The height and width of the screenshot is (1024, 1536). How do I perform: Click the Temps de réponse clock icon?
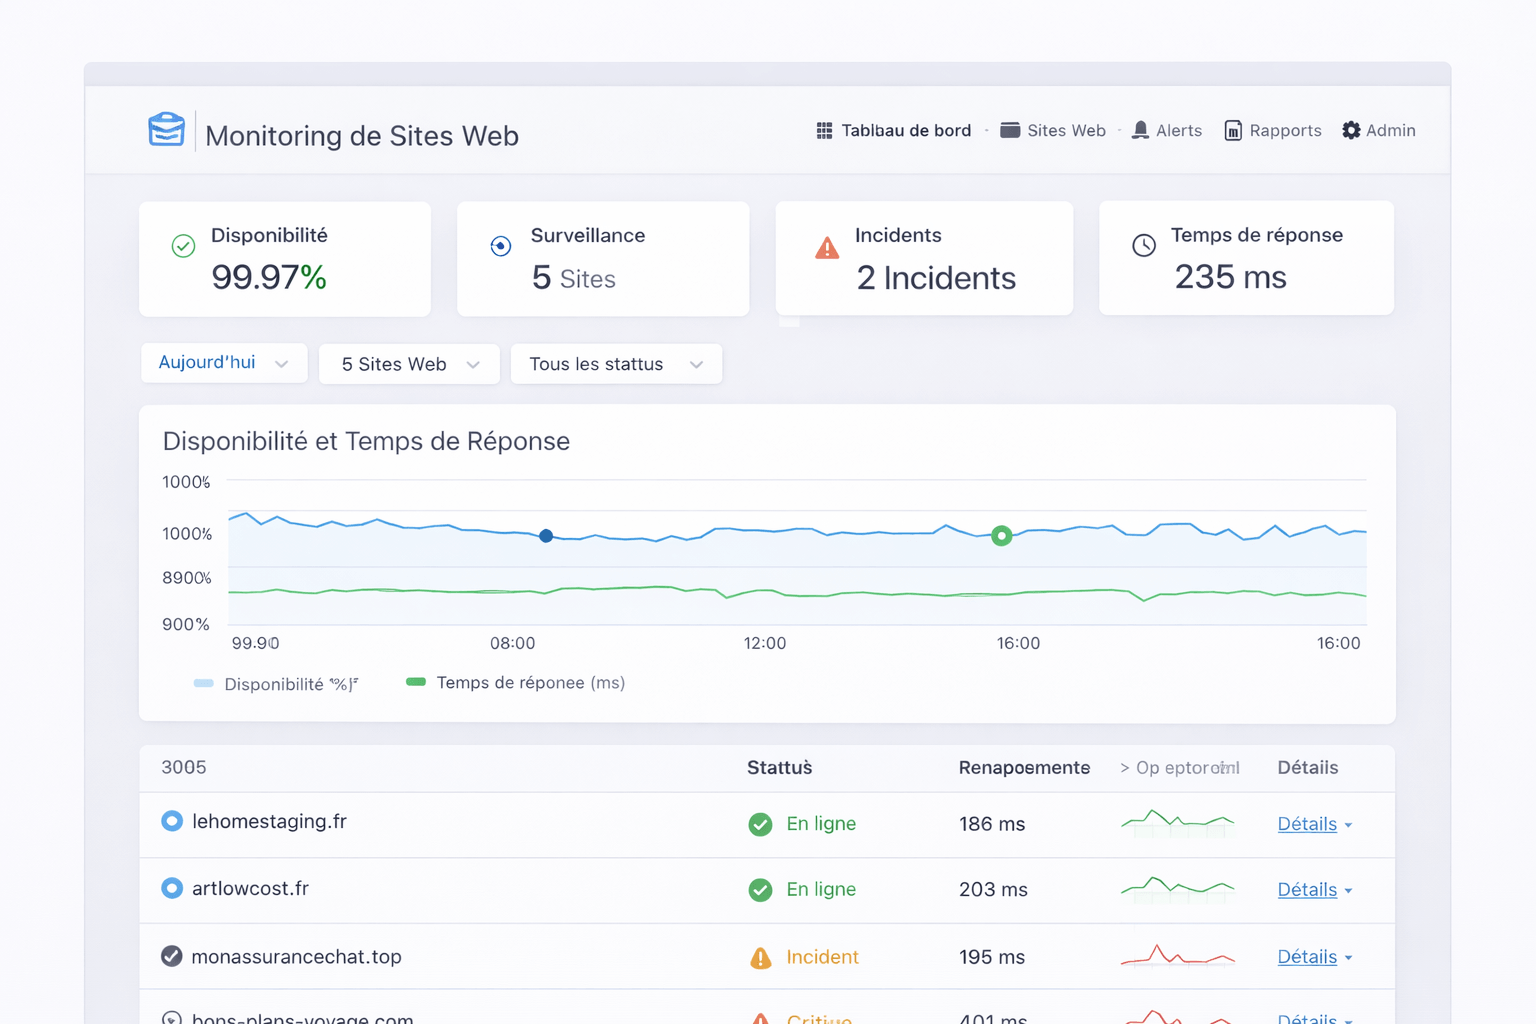point(1143,245)
